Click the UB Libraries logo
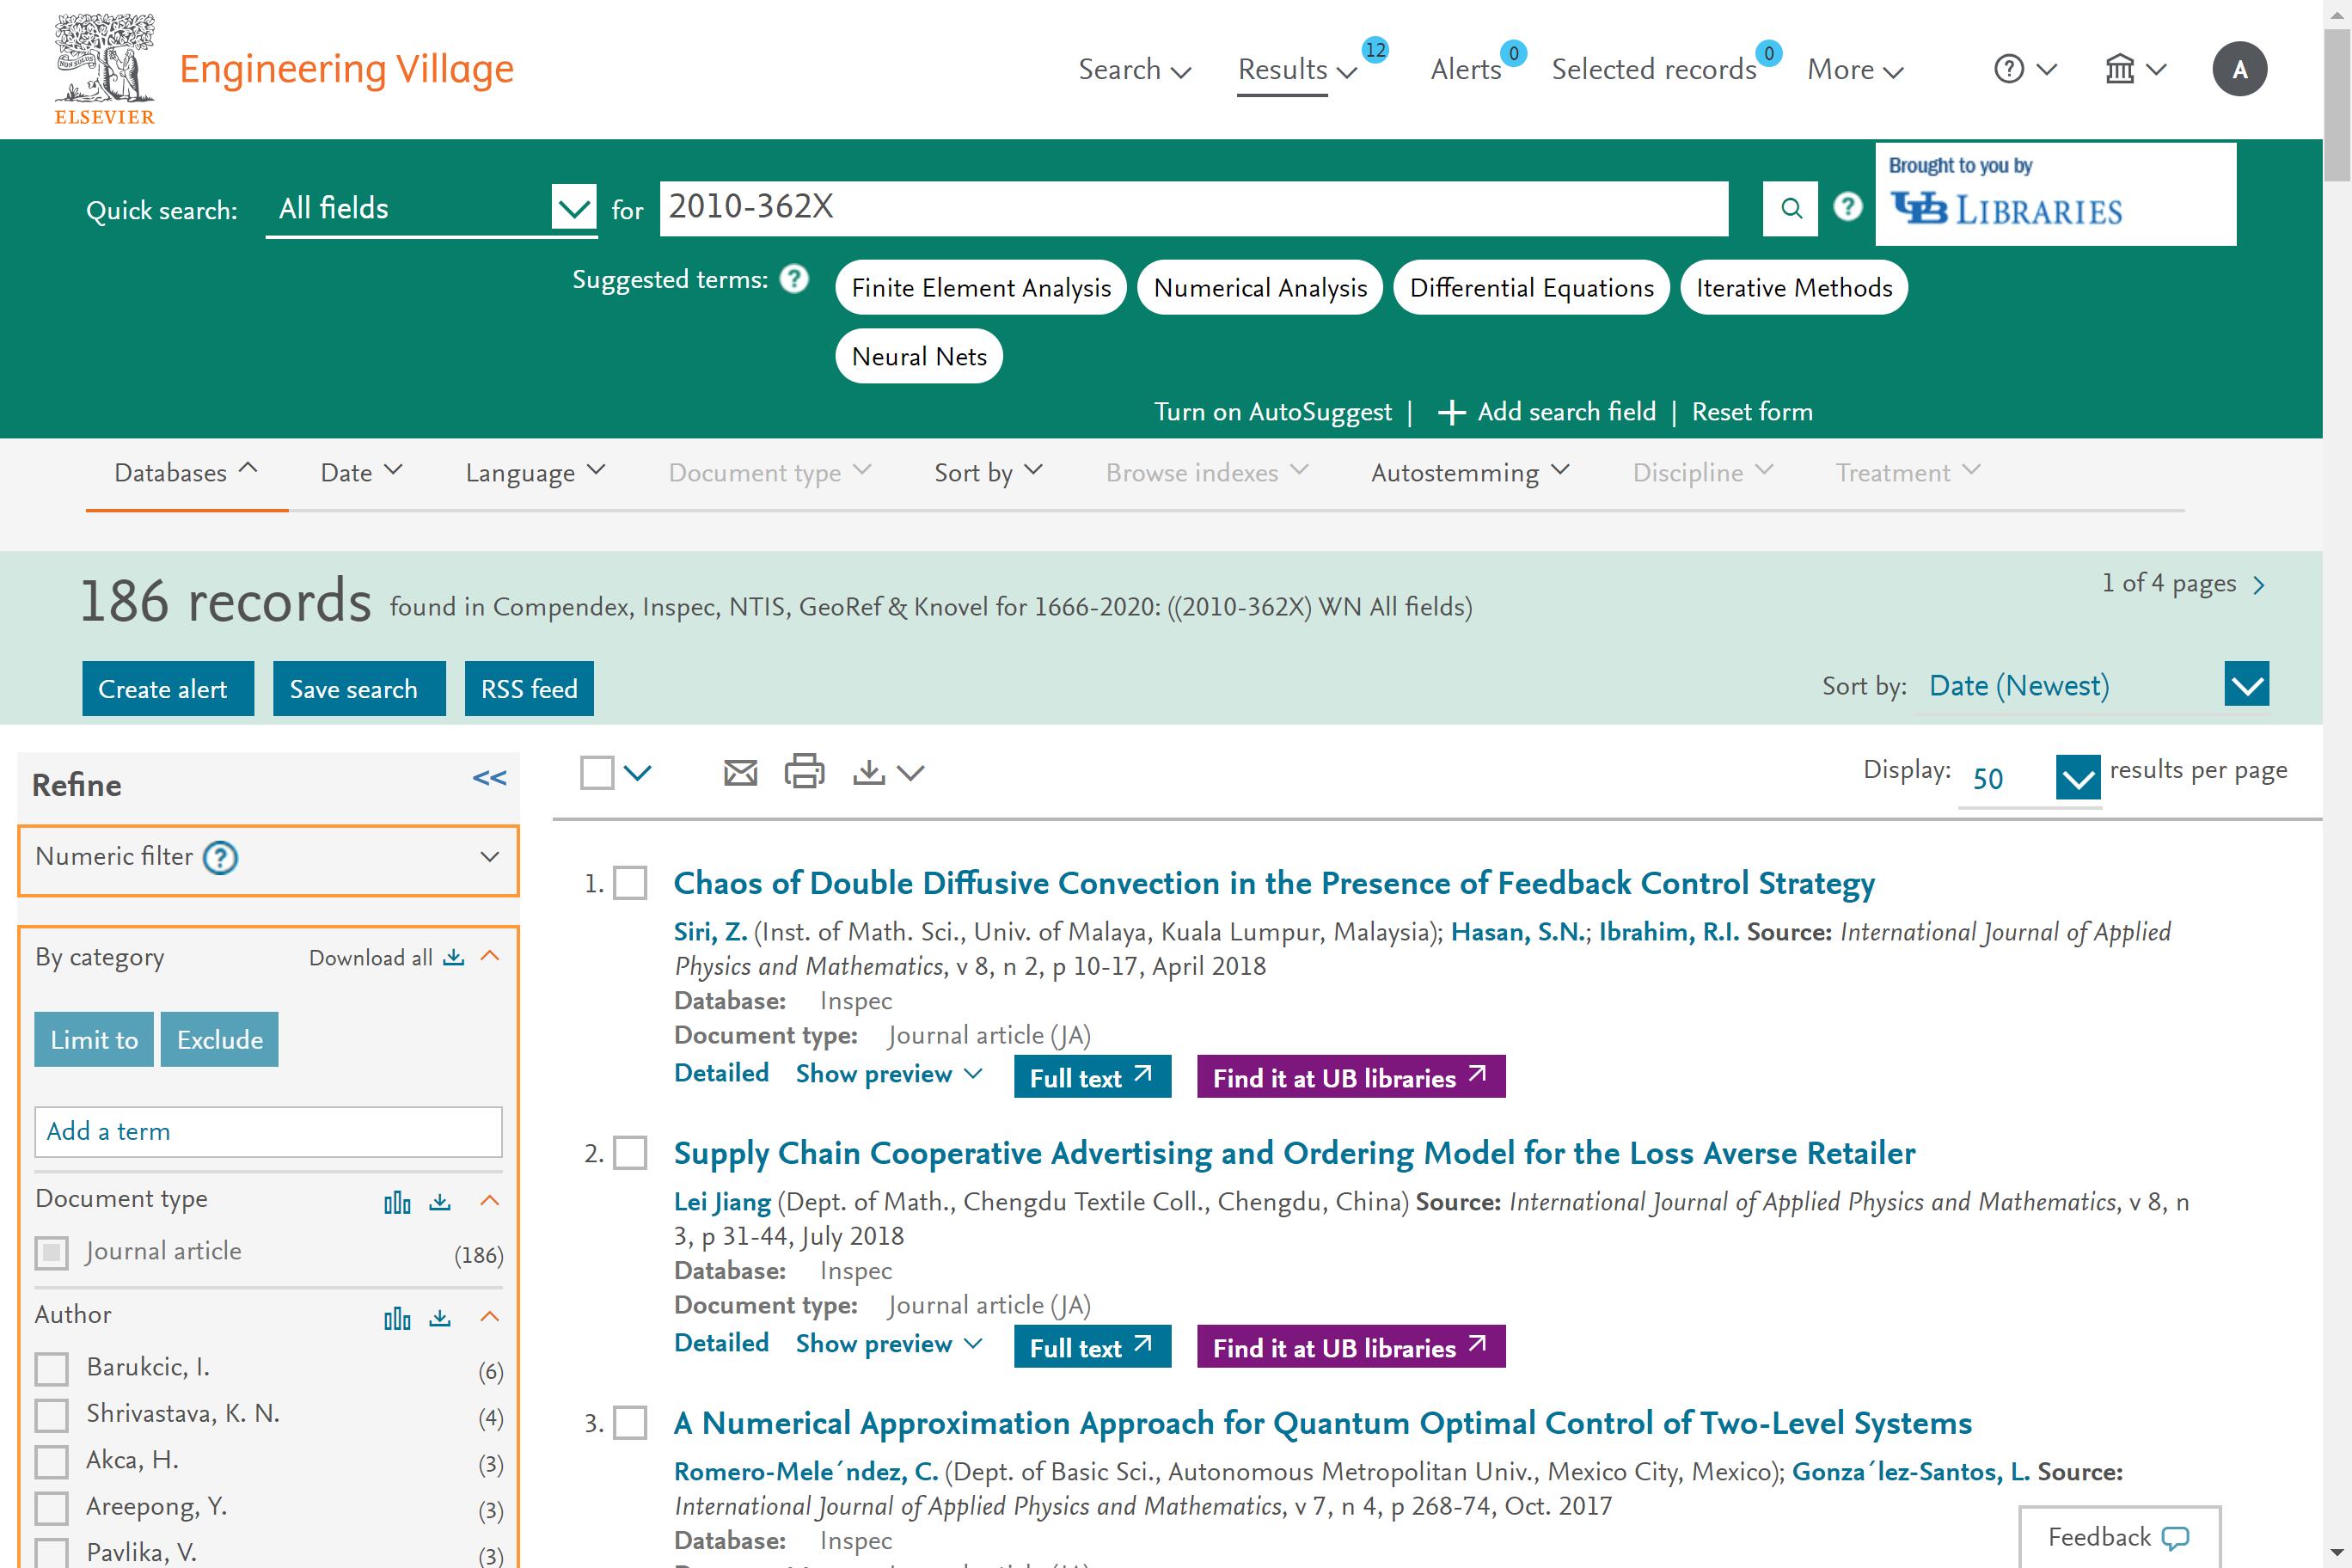The height and width of the screenshot is (1568, 2352). click(x=2005, y=209)
